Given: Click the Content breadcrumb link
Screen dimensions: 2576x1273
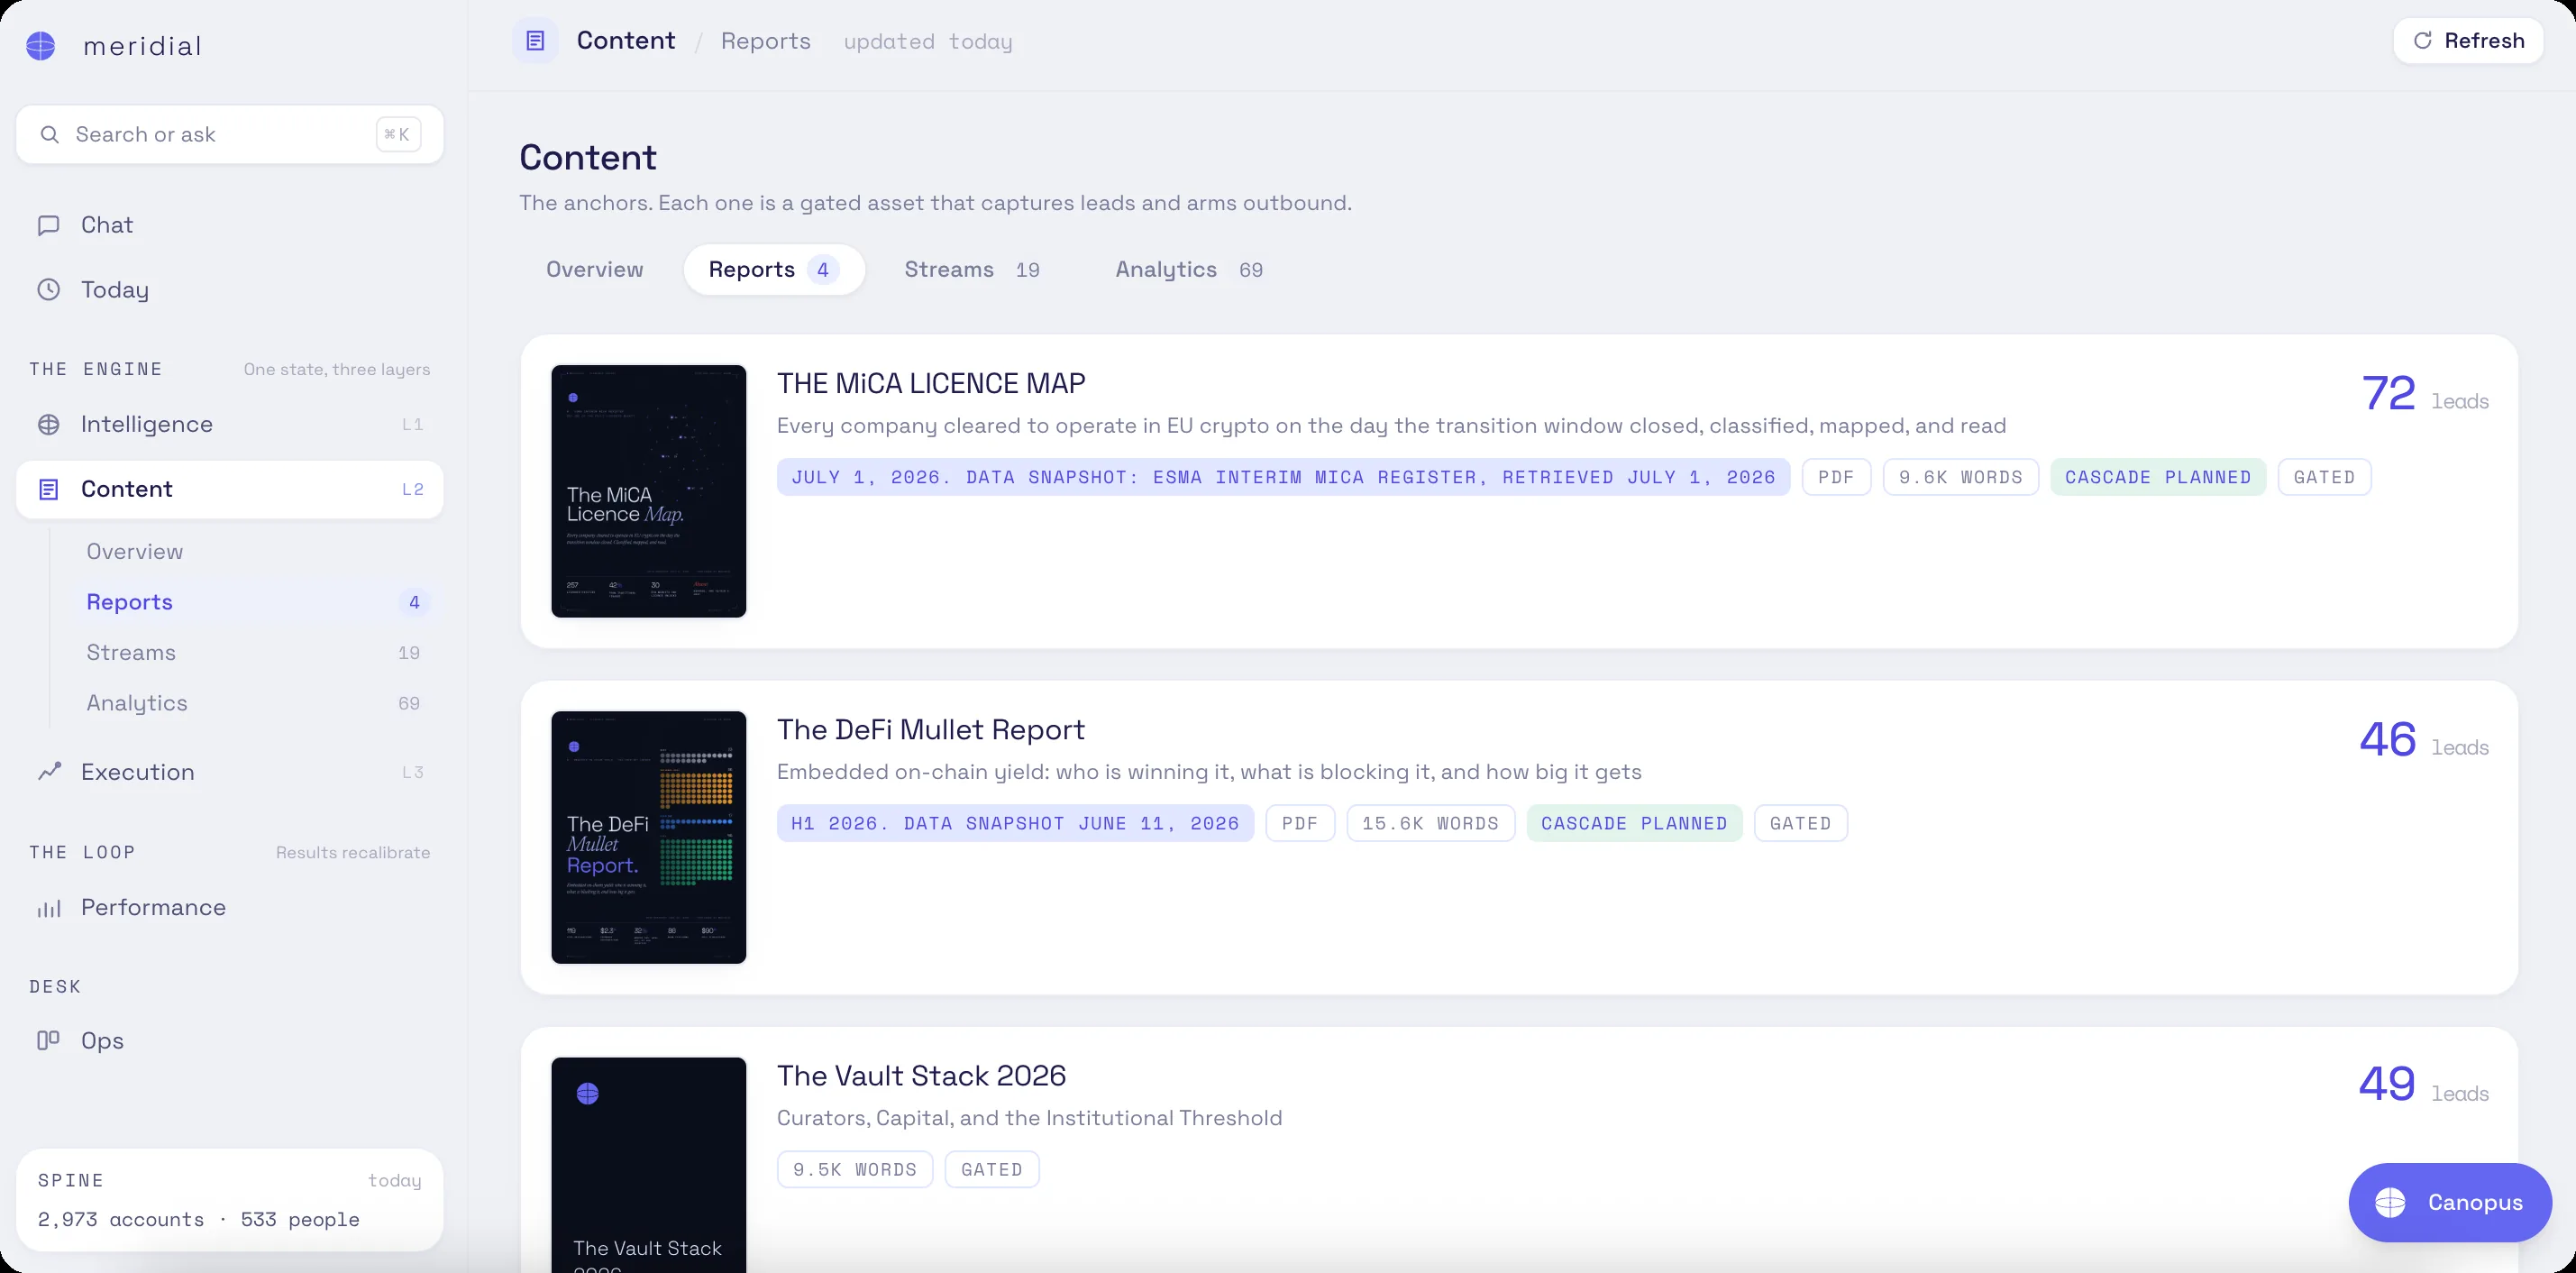Looking at the screenshot, I should point(626,41).
